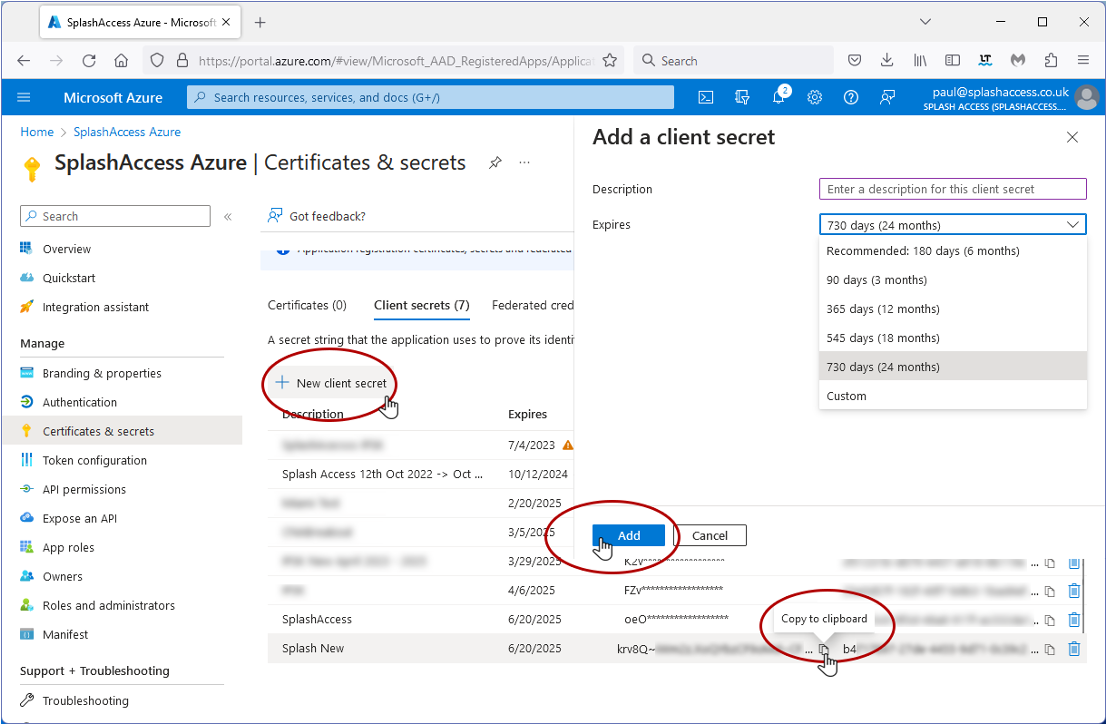Choose 90 days (3 months) expiry
This screenshot has width=1106, height=724.
coord(952,280)
